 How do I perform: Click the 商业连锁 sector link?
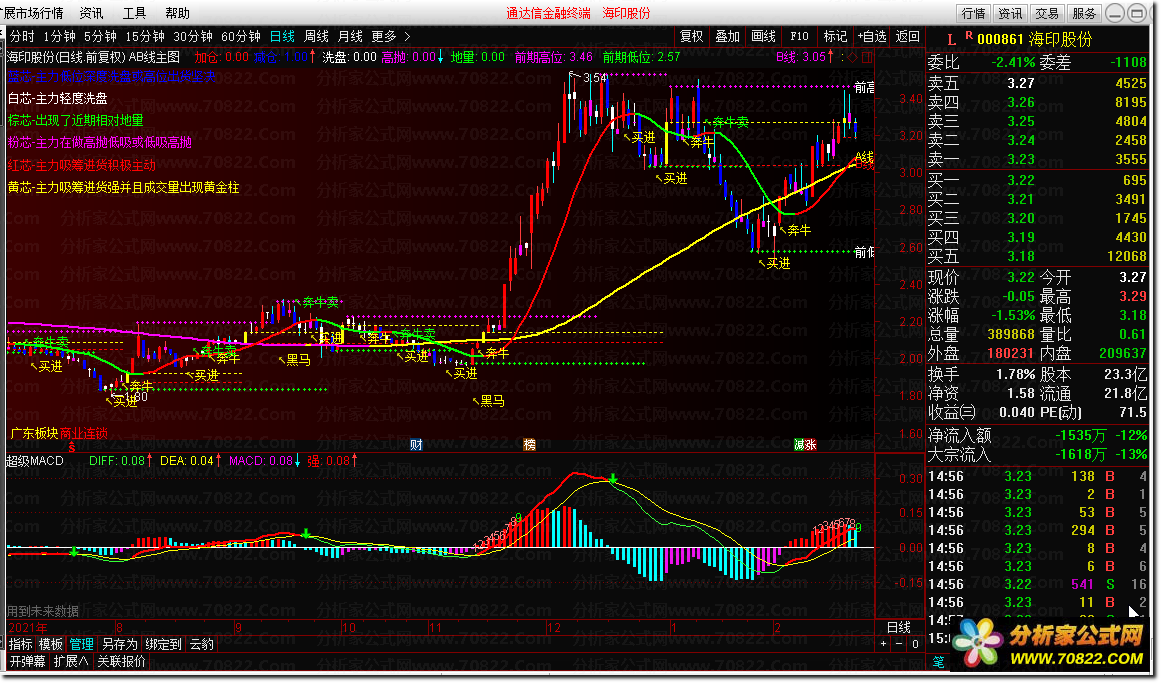click(x=84, y=433)
